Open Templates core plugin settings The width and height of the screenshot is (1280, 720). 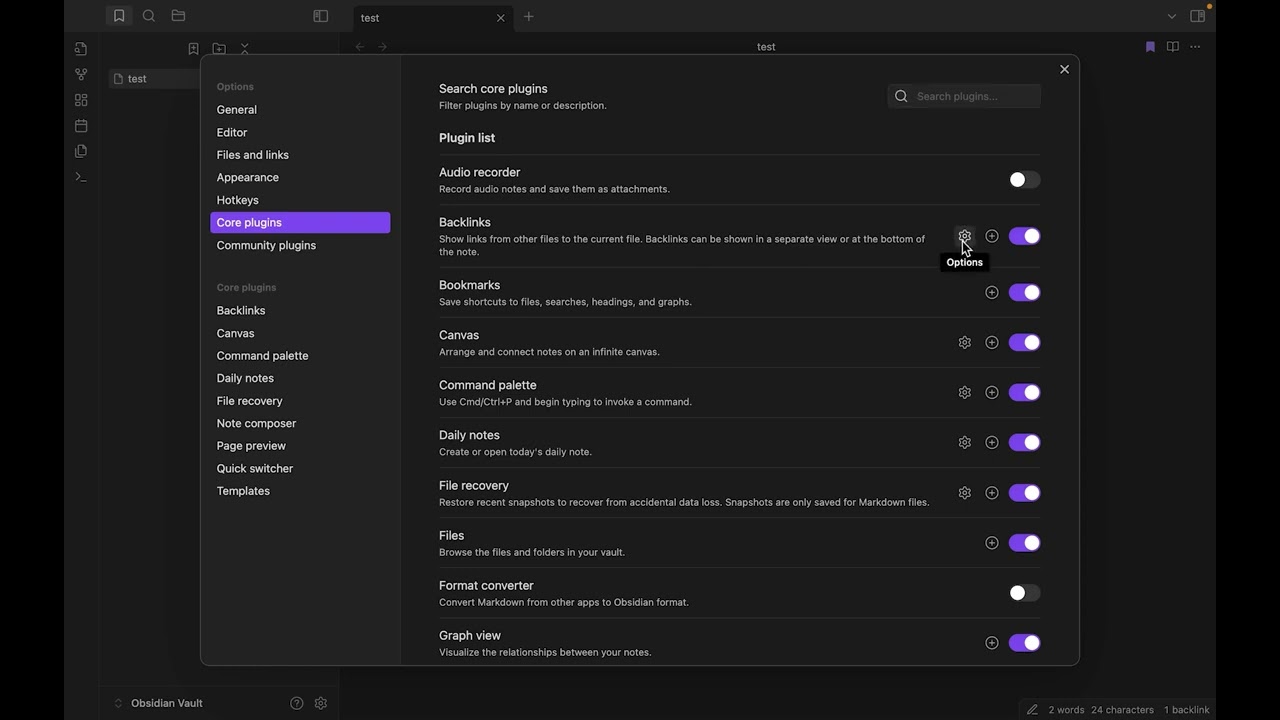[x=243, y=491]
